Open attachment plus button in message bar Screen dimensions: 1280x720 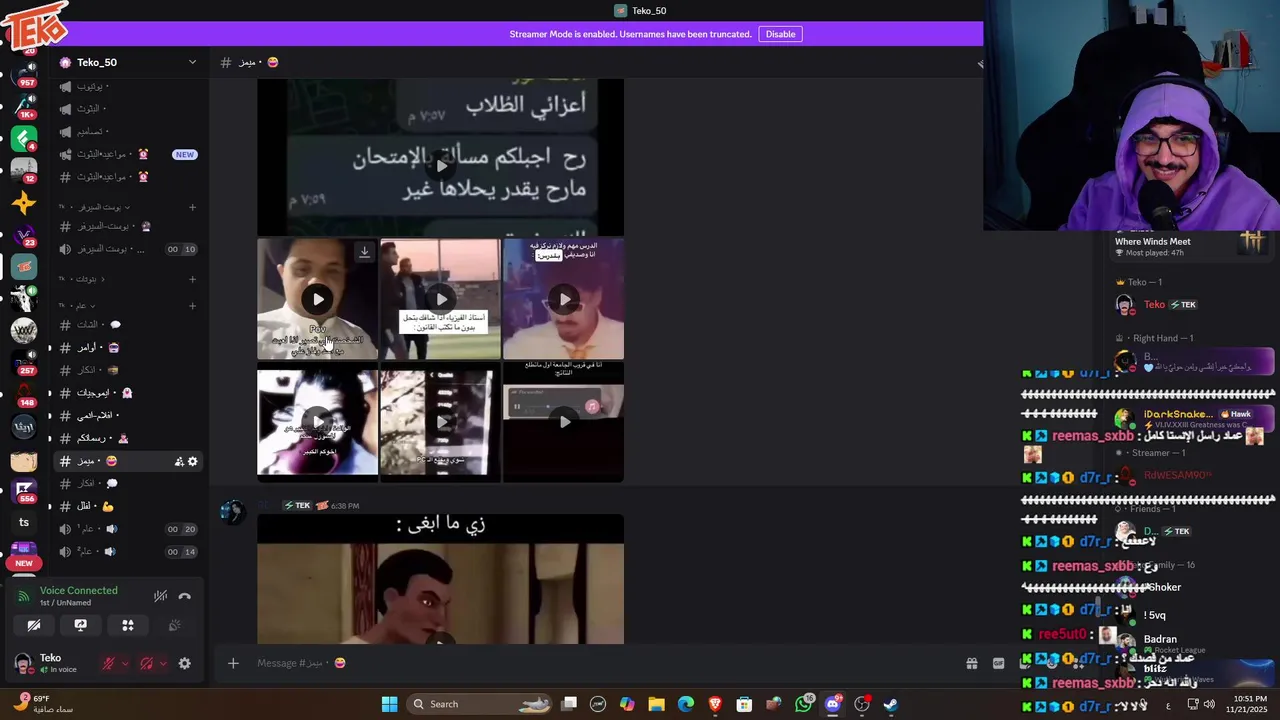pos(233,663)
